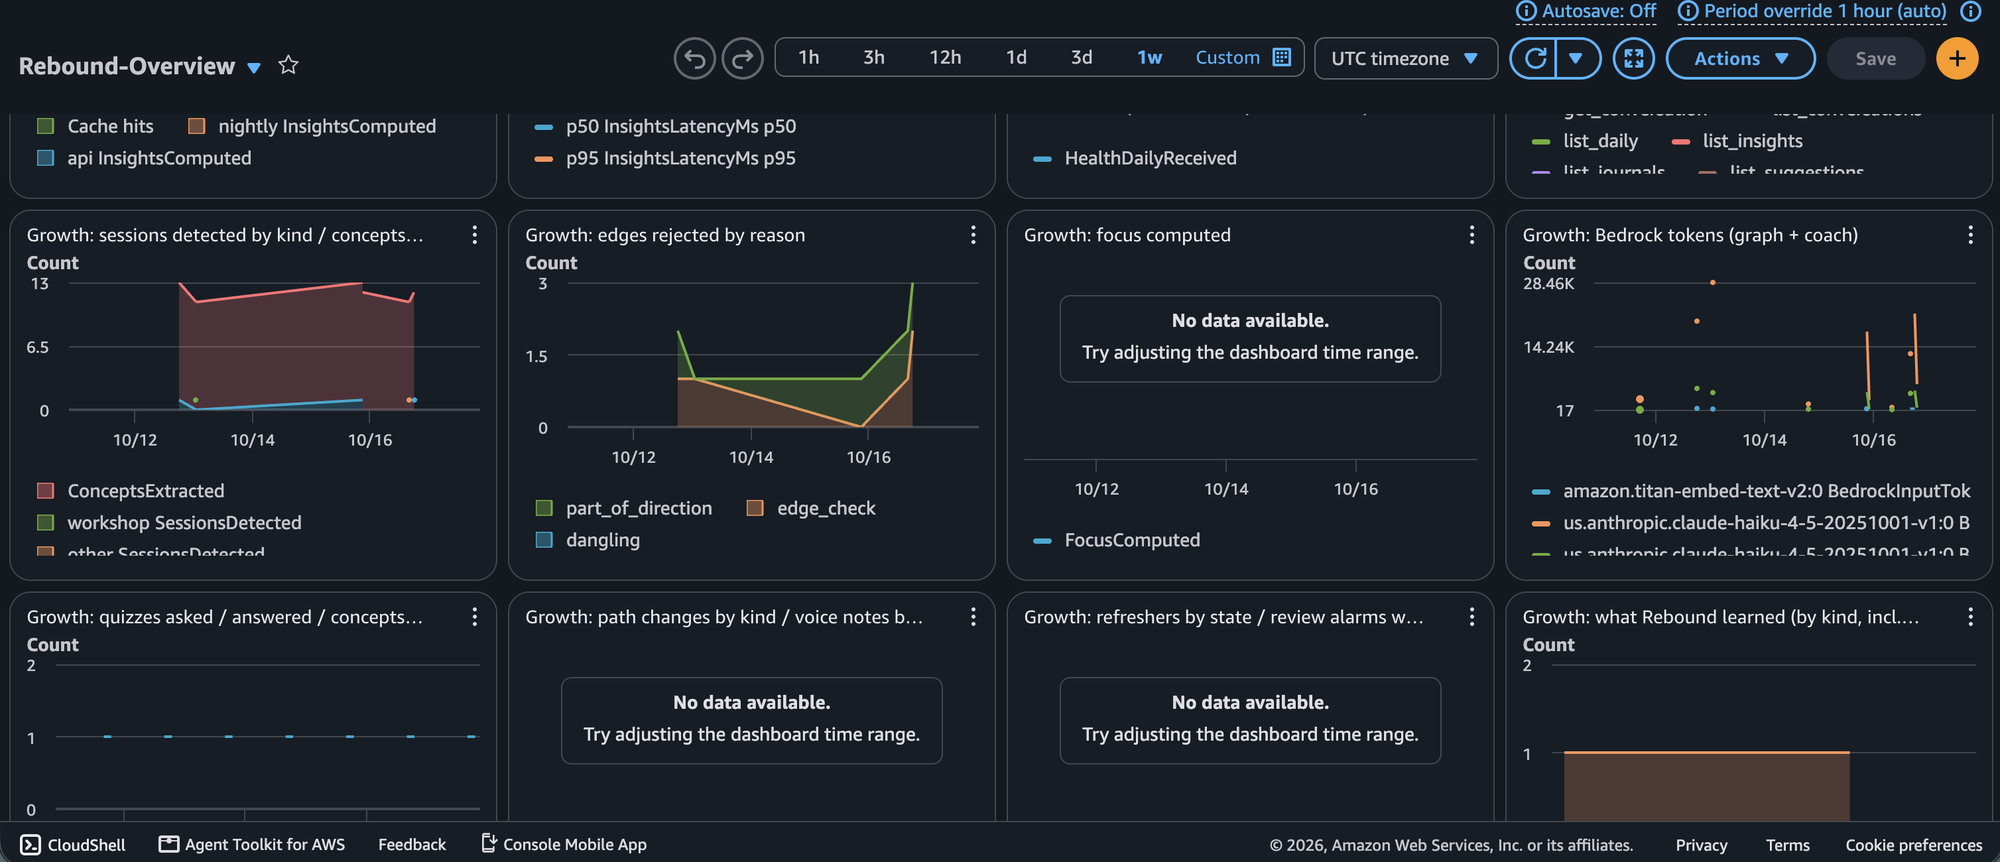Click the Autosave: Off info link
The width and height of the screenshot is (2000, 862).
click(x=1586, y=11)
